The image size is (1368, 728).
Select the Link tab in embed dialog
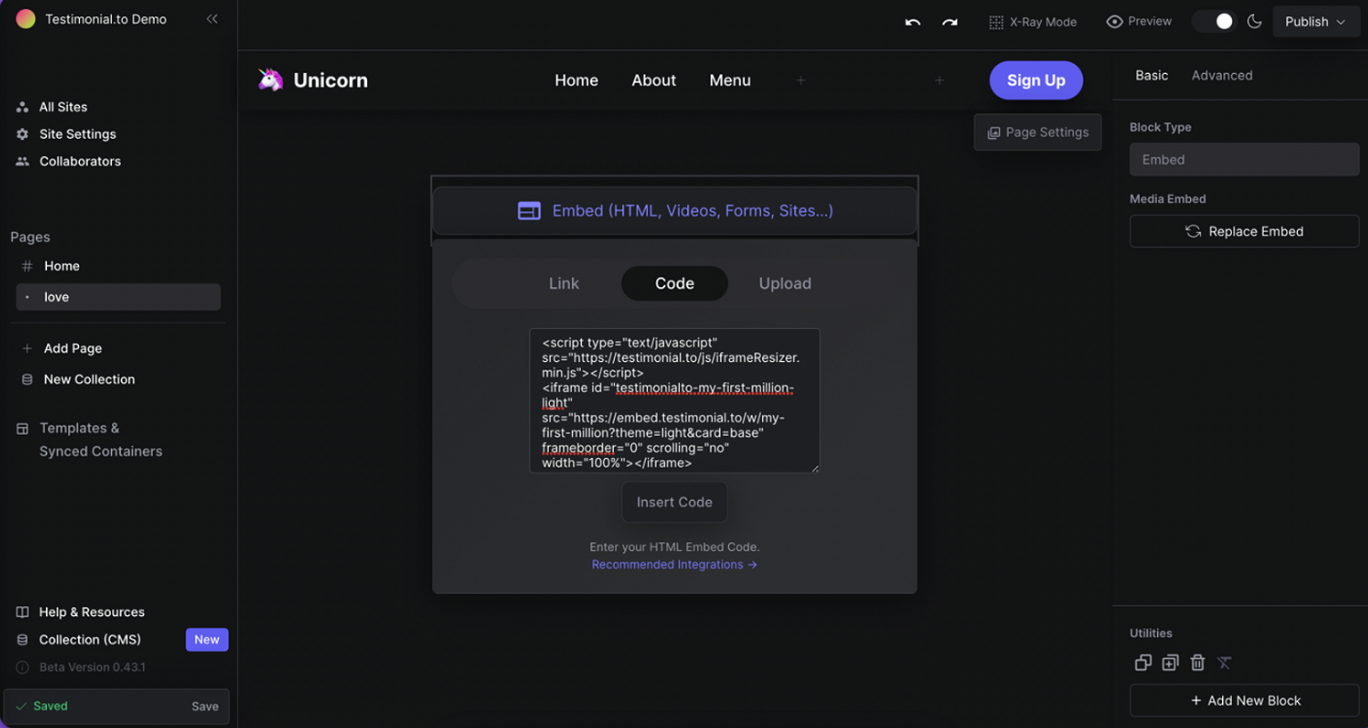tap(564, 283)
